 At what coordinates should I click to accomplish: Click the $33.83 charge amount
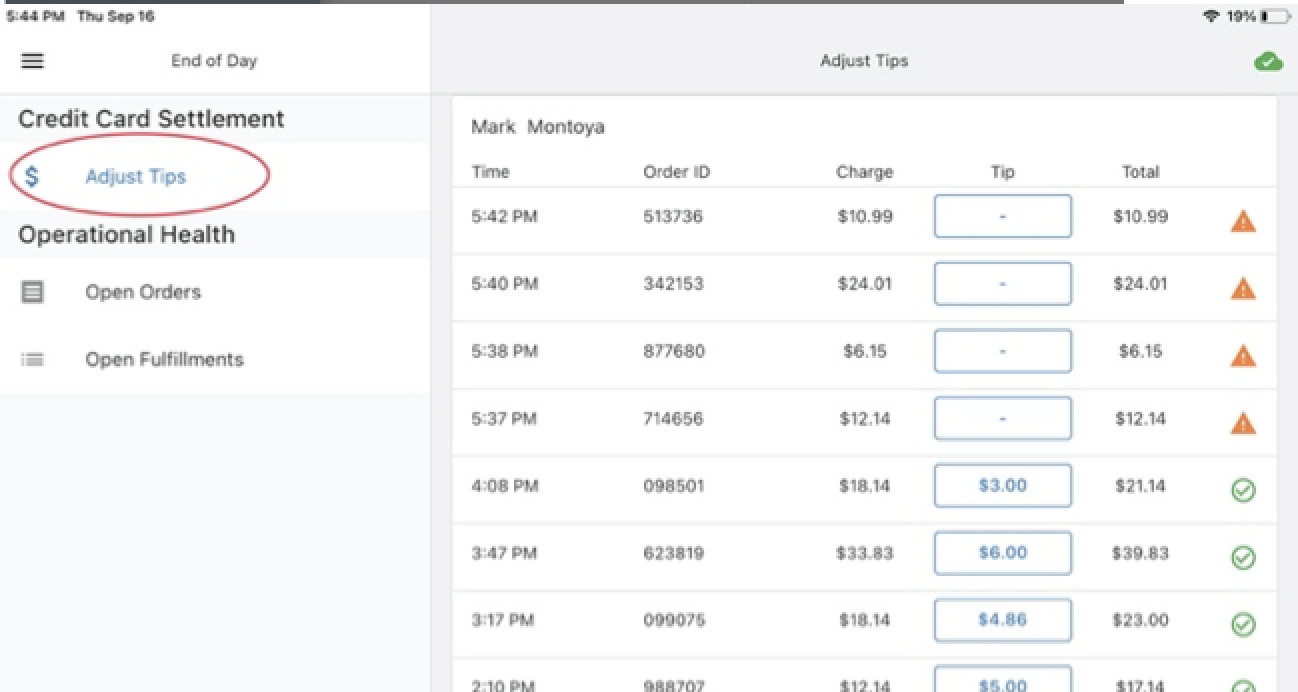[x=864, y=553]
